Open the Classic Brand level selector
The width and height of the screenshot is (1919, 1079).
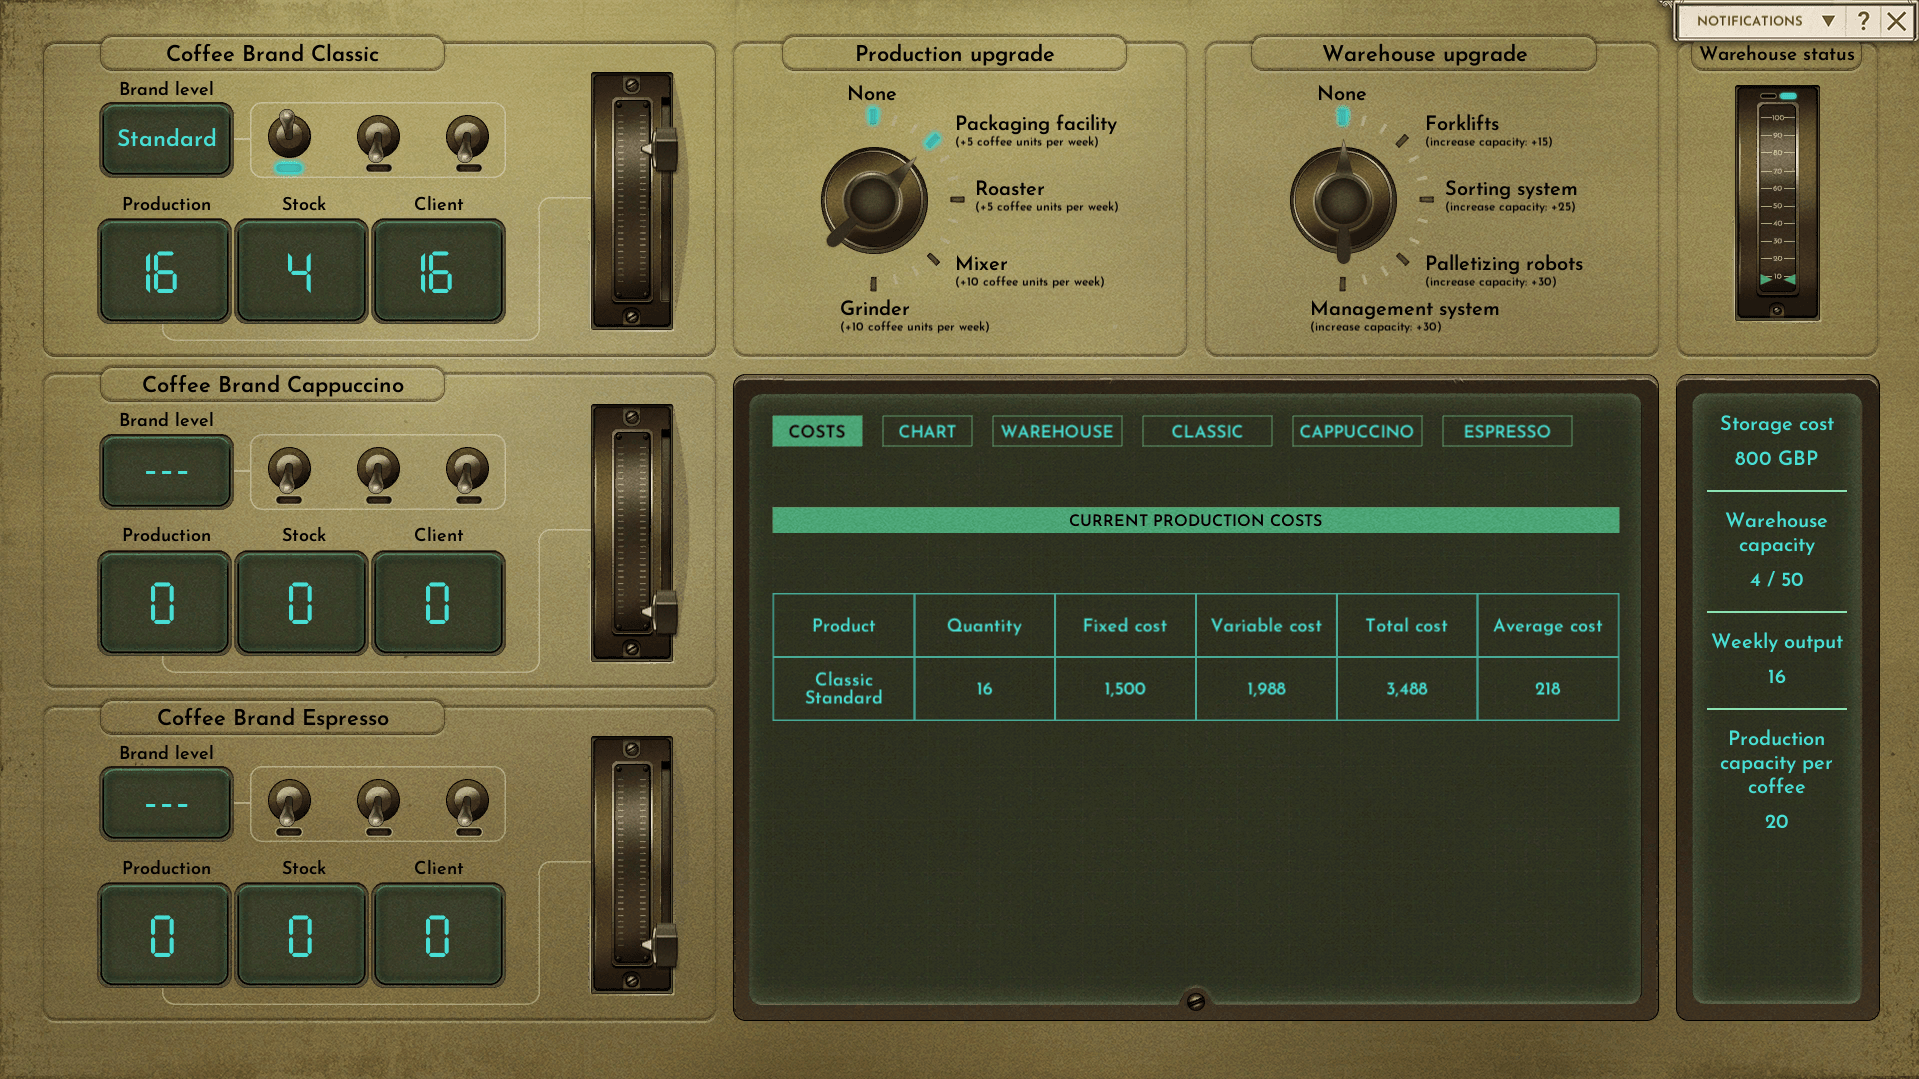pyautogui.click(x=166, y=139)
